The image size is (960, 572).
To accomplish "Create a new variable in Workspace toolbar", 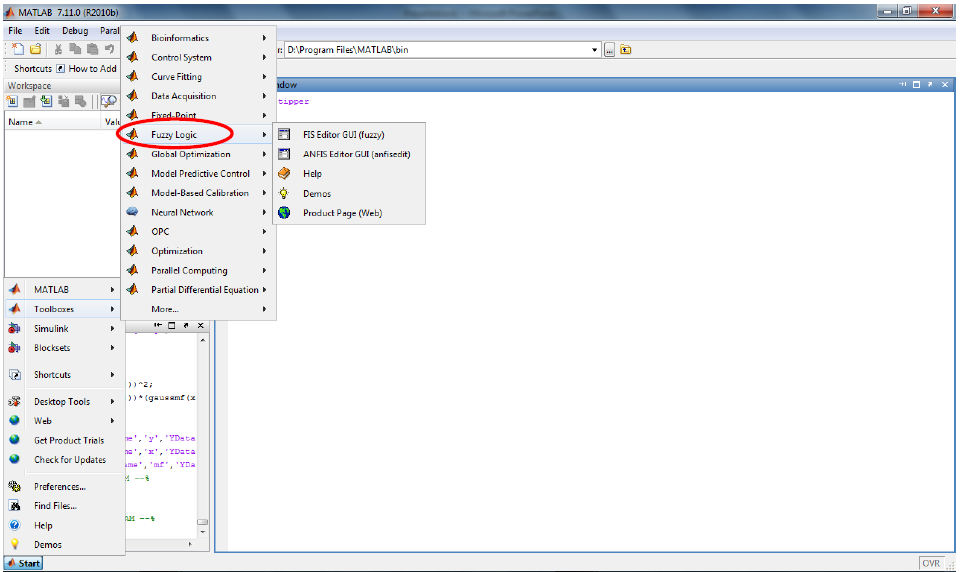I will click(x=12, y=102).
